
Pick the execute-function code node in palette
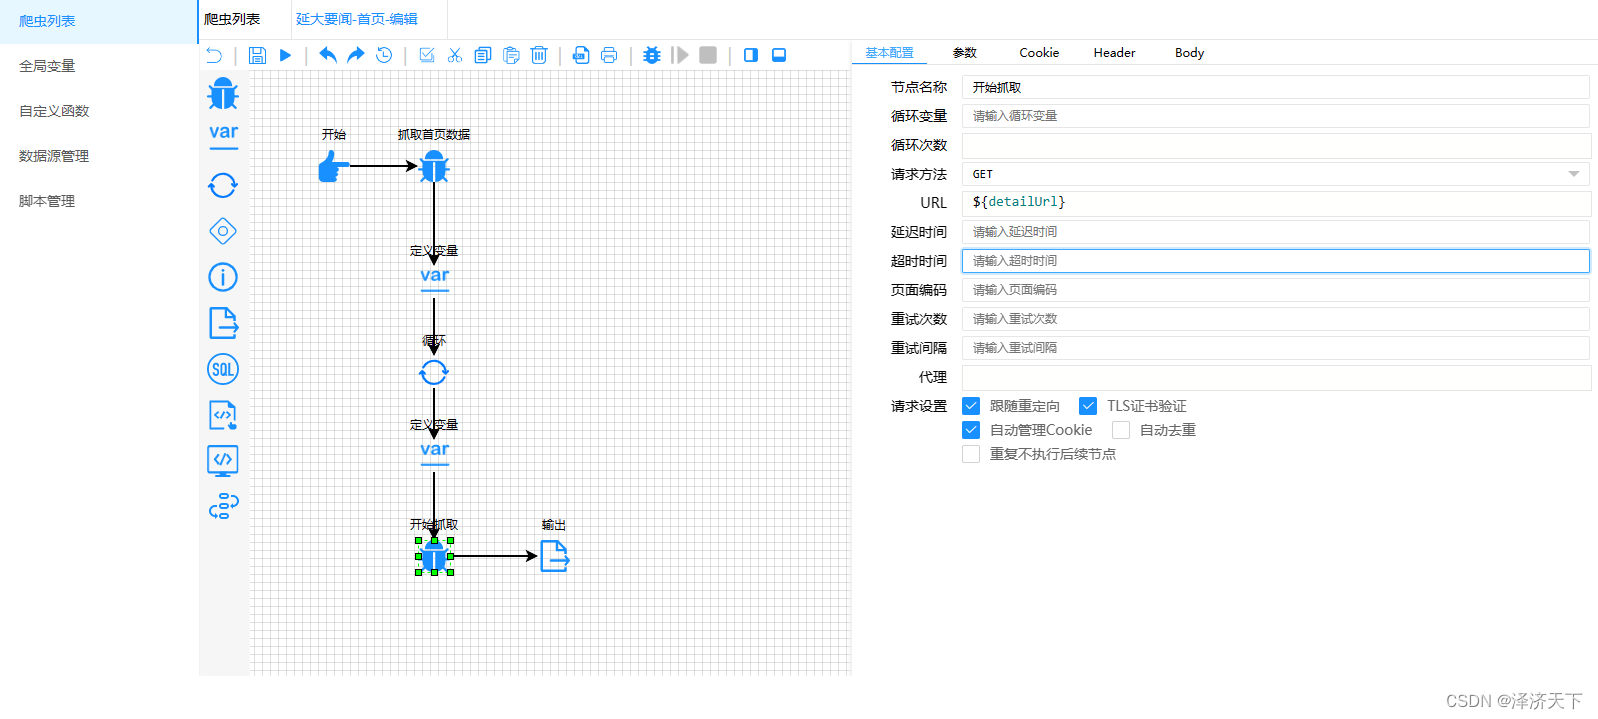[223, 415]
